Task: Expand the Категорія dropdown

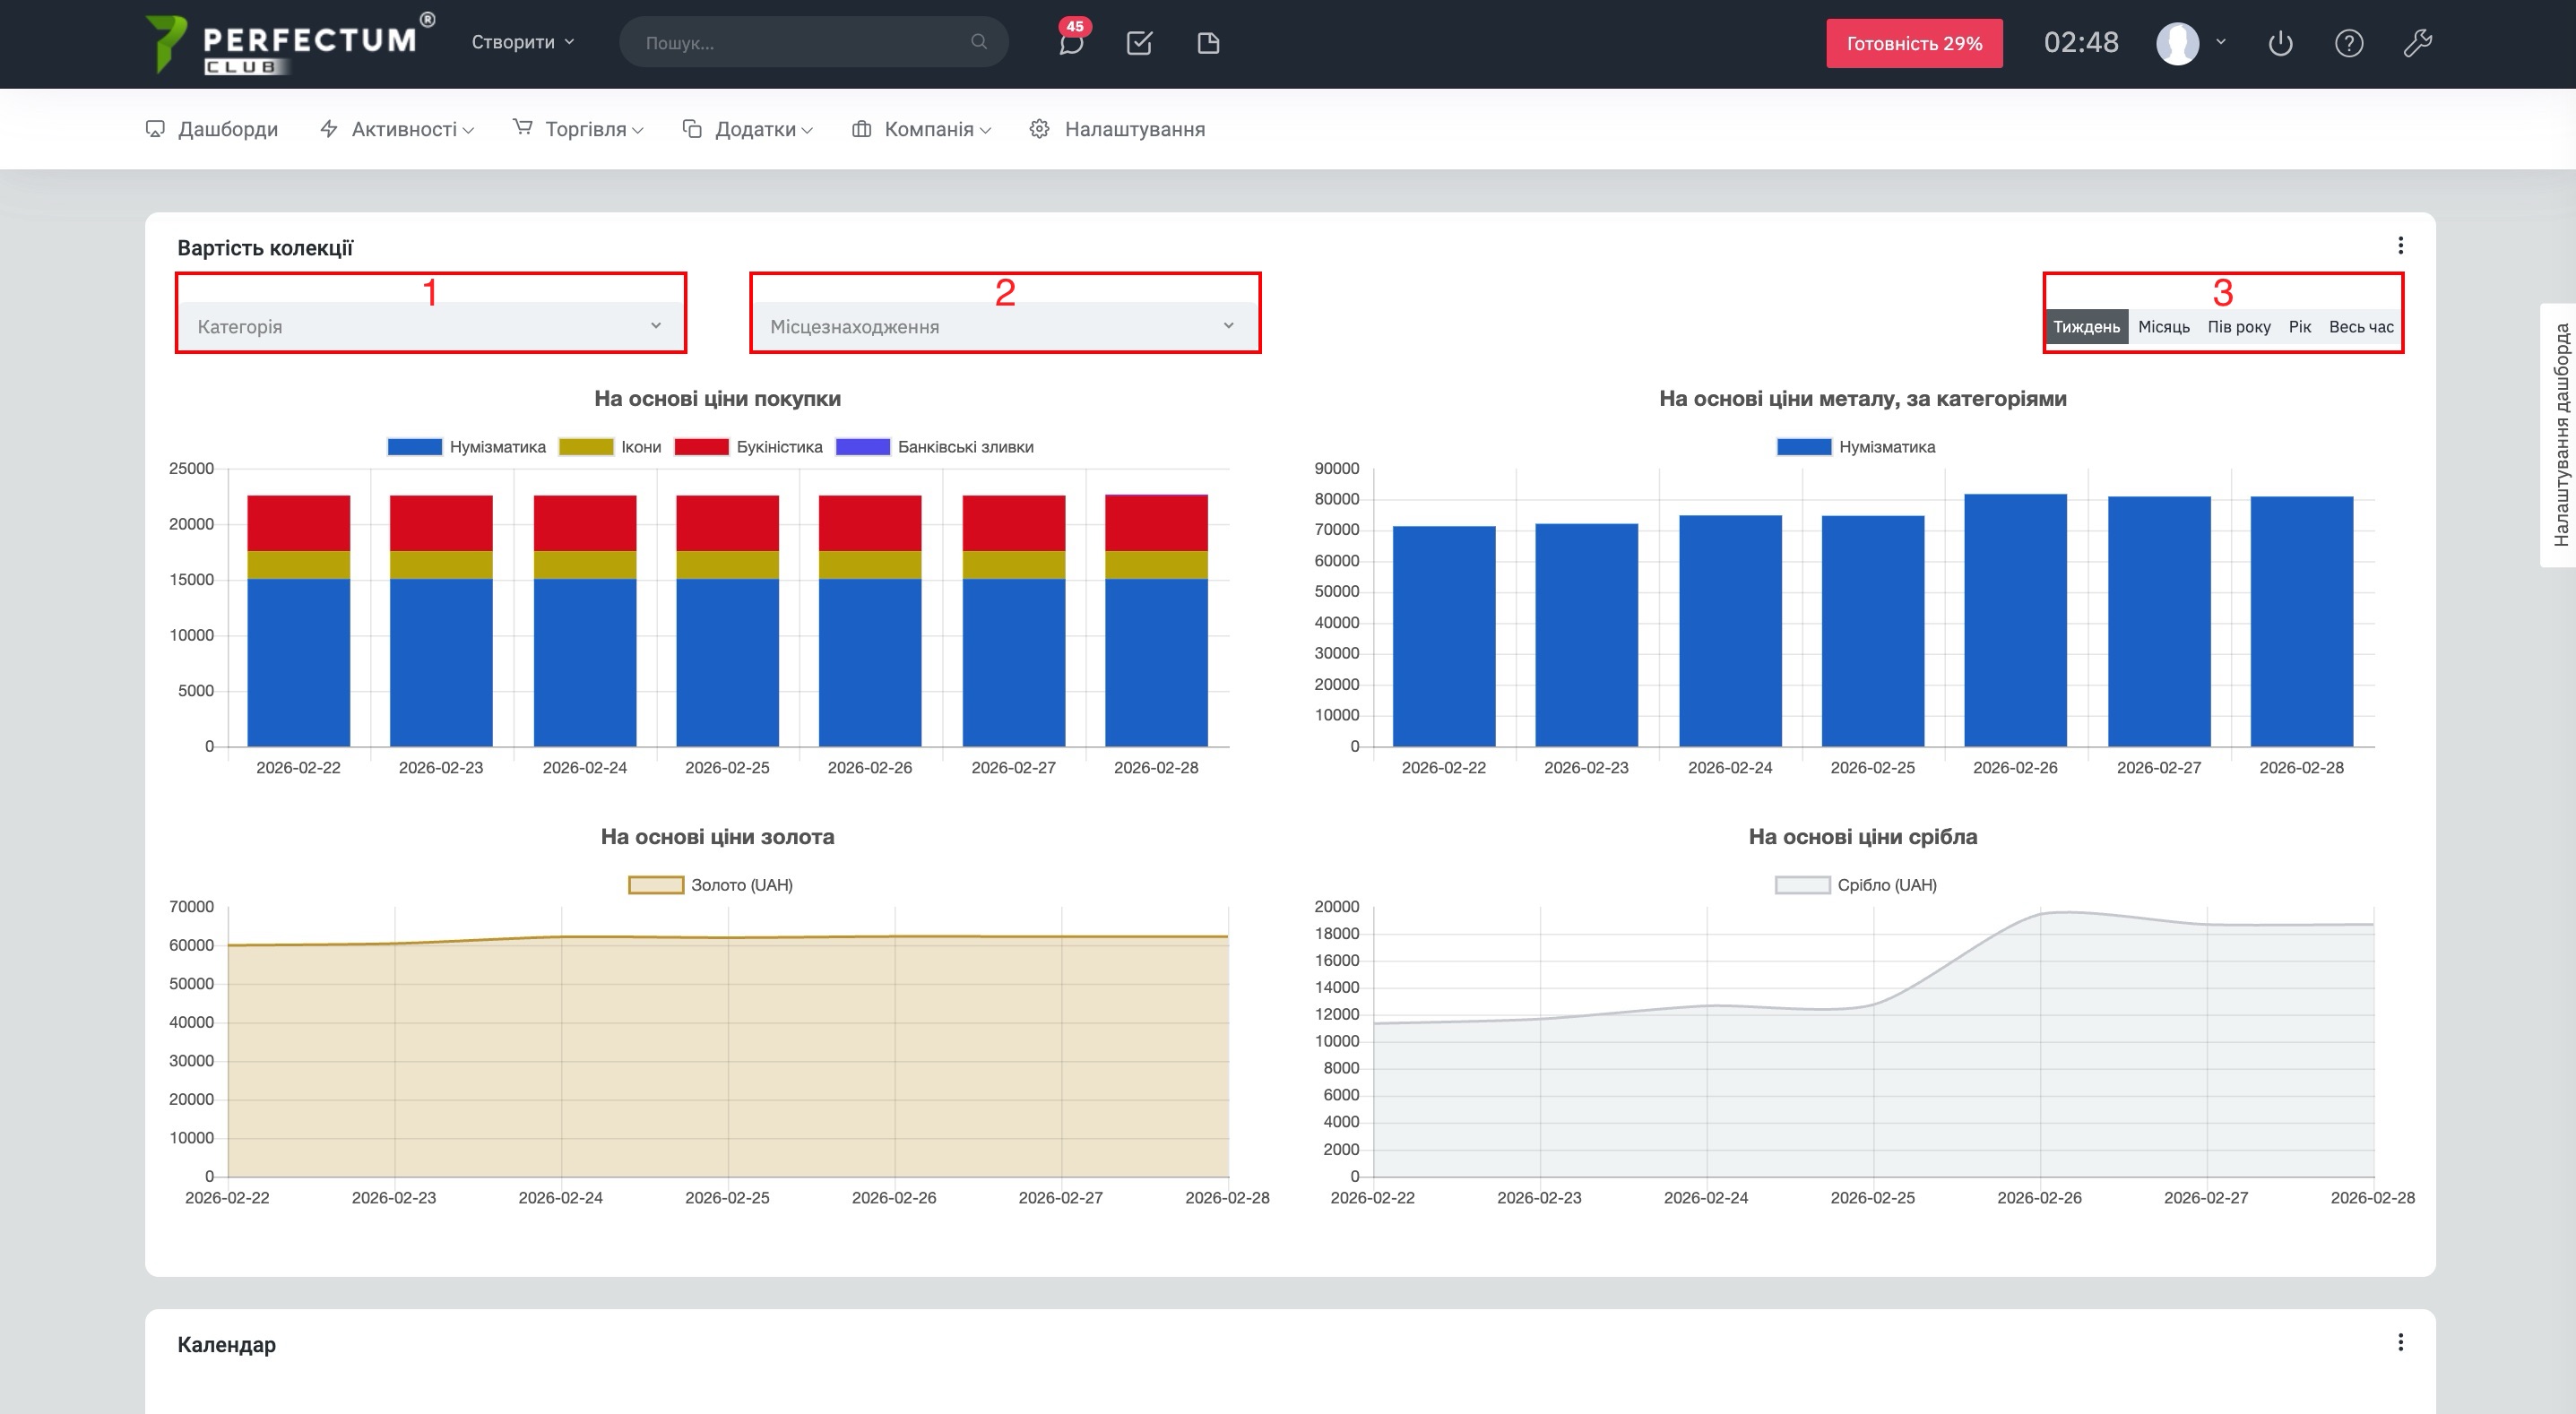Action: pyautogui.click(x=430, y=326)
